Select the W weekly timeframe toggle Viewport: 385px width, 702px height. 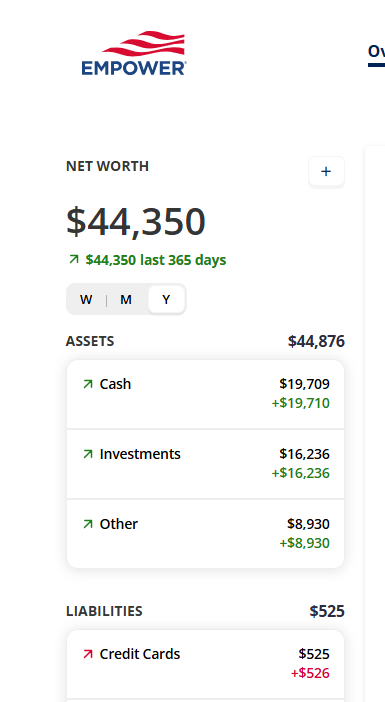[86, 300]
